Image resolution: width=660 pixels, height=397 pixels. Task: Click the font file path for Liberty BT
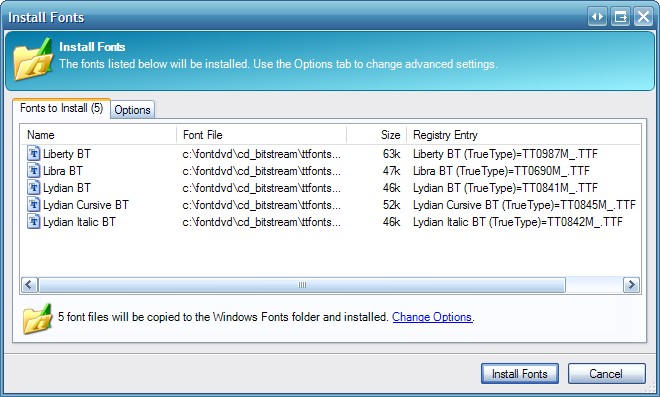[x=261, y=154]
